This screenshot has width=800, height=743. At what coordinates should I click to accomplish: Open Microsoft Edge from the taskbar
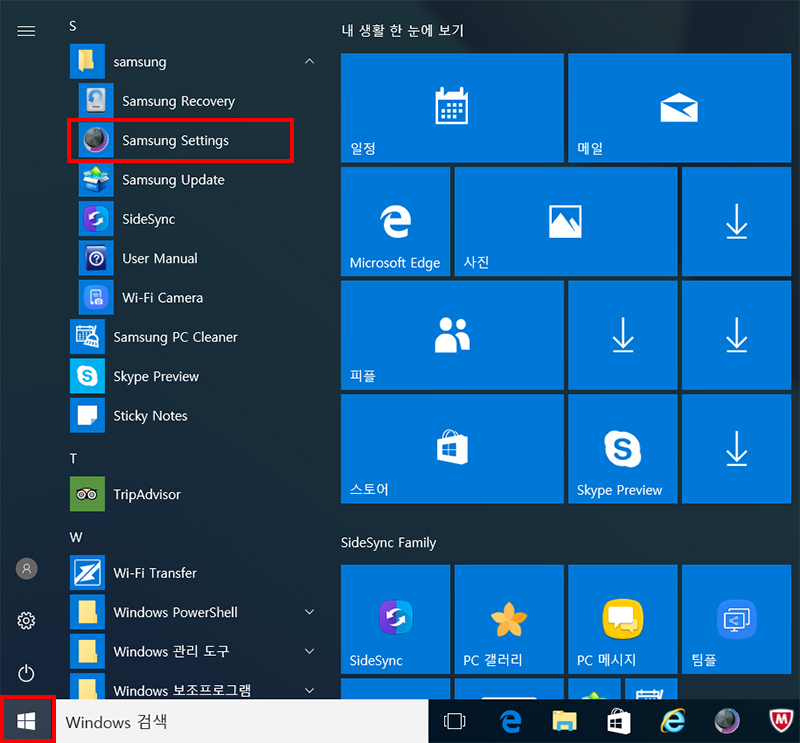pos(510,721)
